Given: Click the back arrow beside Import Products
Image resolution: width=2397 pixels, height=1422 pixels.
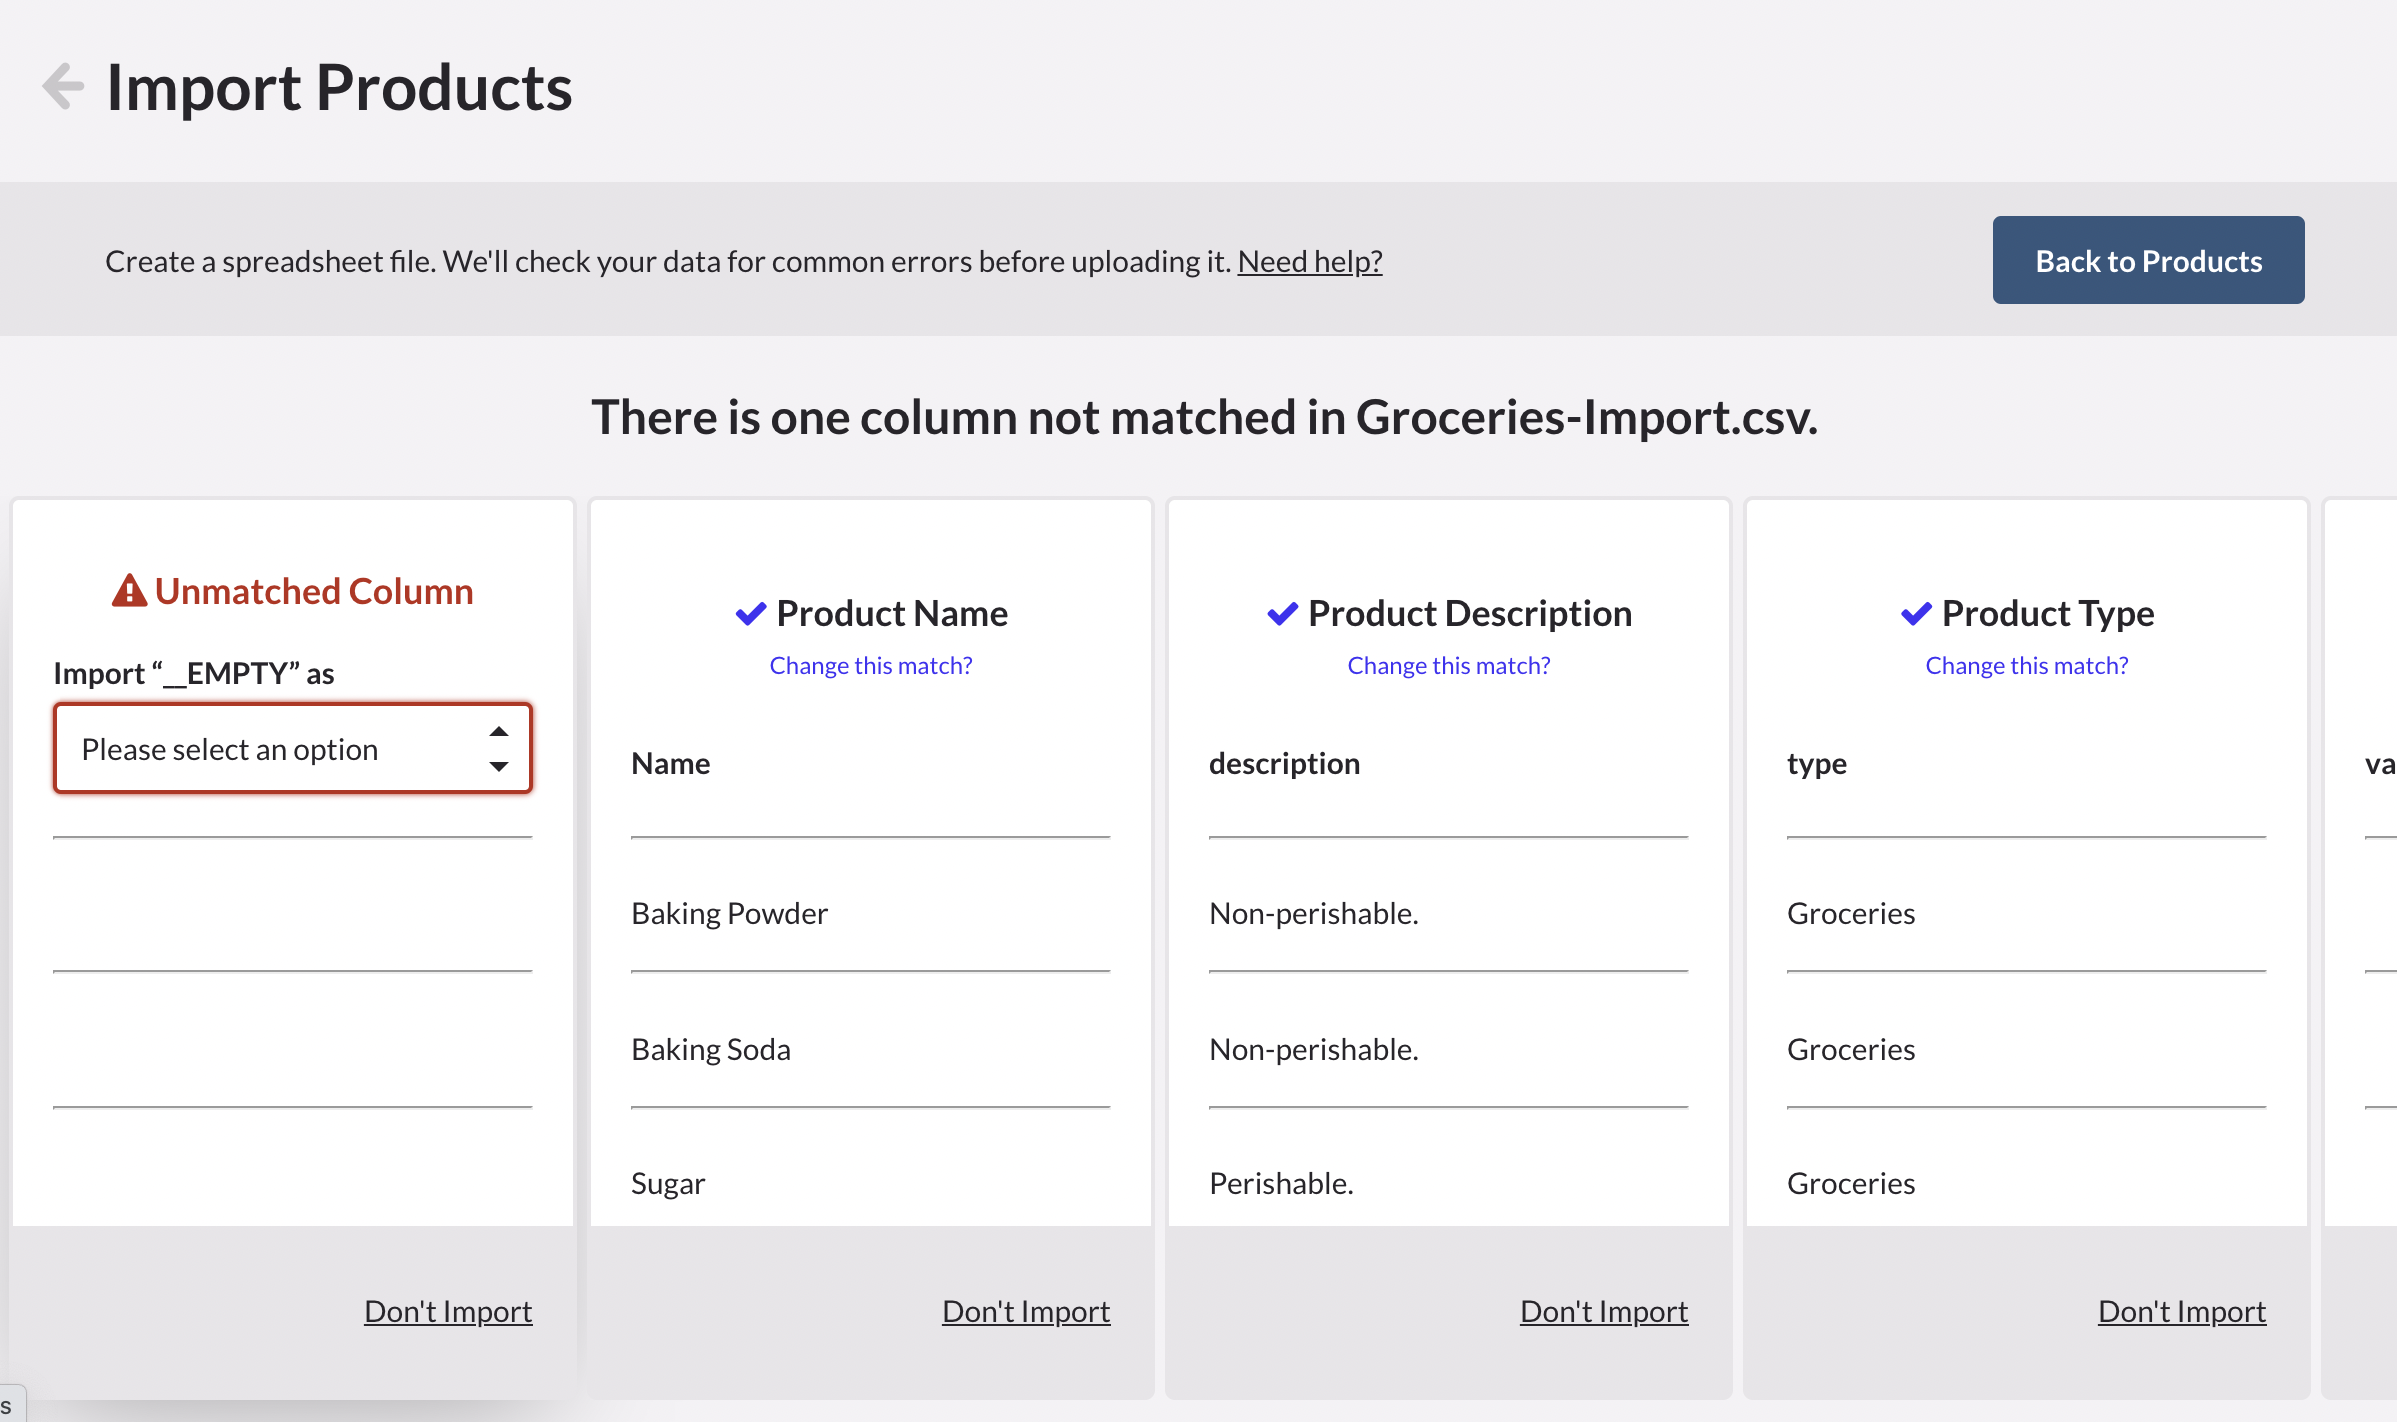Looking at the screenshot, I should tap(63, 86).
